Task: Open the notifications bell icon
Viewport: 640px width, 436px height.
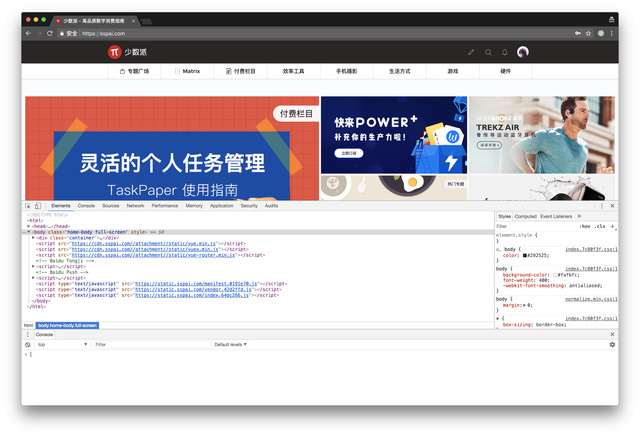Action: [x=505, y=52]
